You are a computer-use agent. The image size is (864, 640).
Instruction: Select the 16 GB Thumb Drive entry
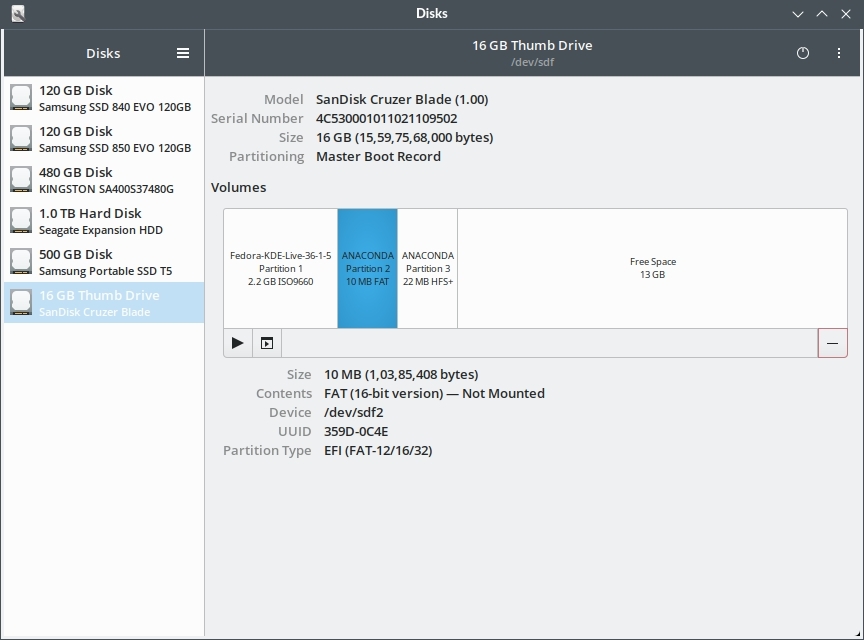point(104,303)
